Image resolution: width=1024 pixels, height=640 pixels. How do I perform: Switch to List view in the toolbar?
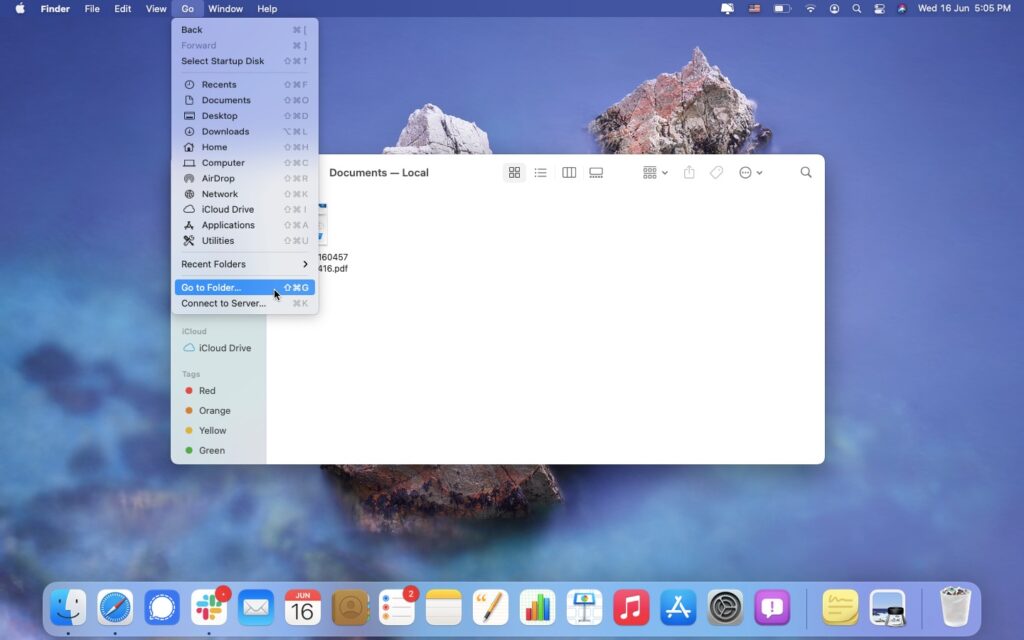click(x=541, y=172)
